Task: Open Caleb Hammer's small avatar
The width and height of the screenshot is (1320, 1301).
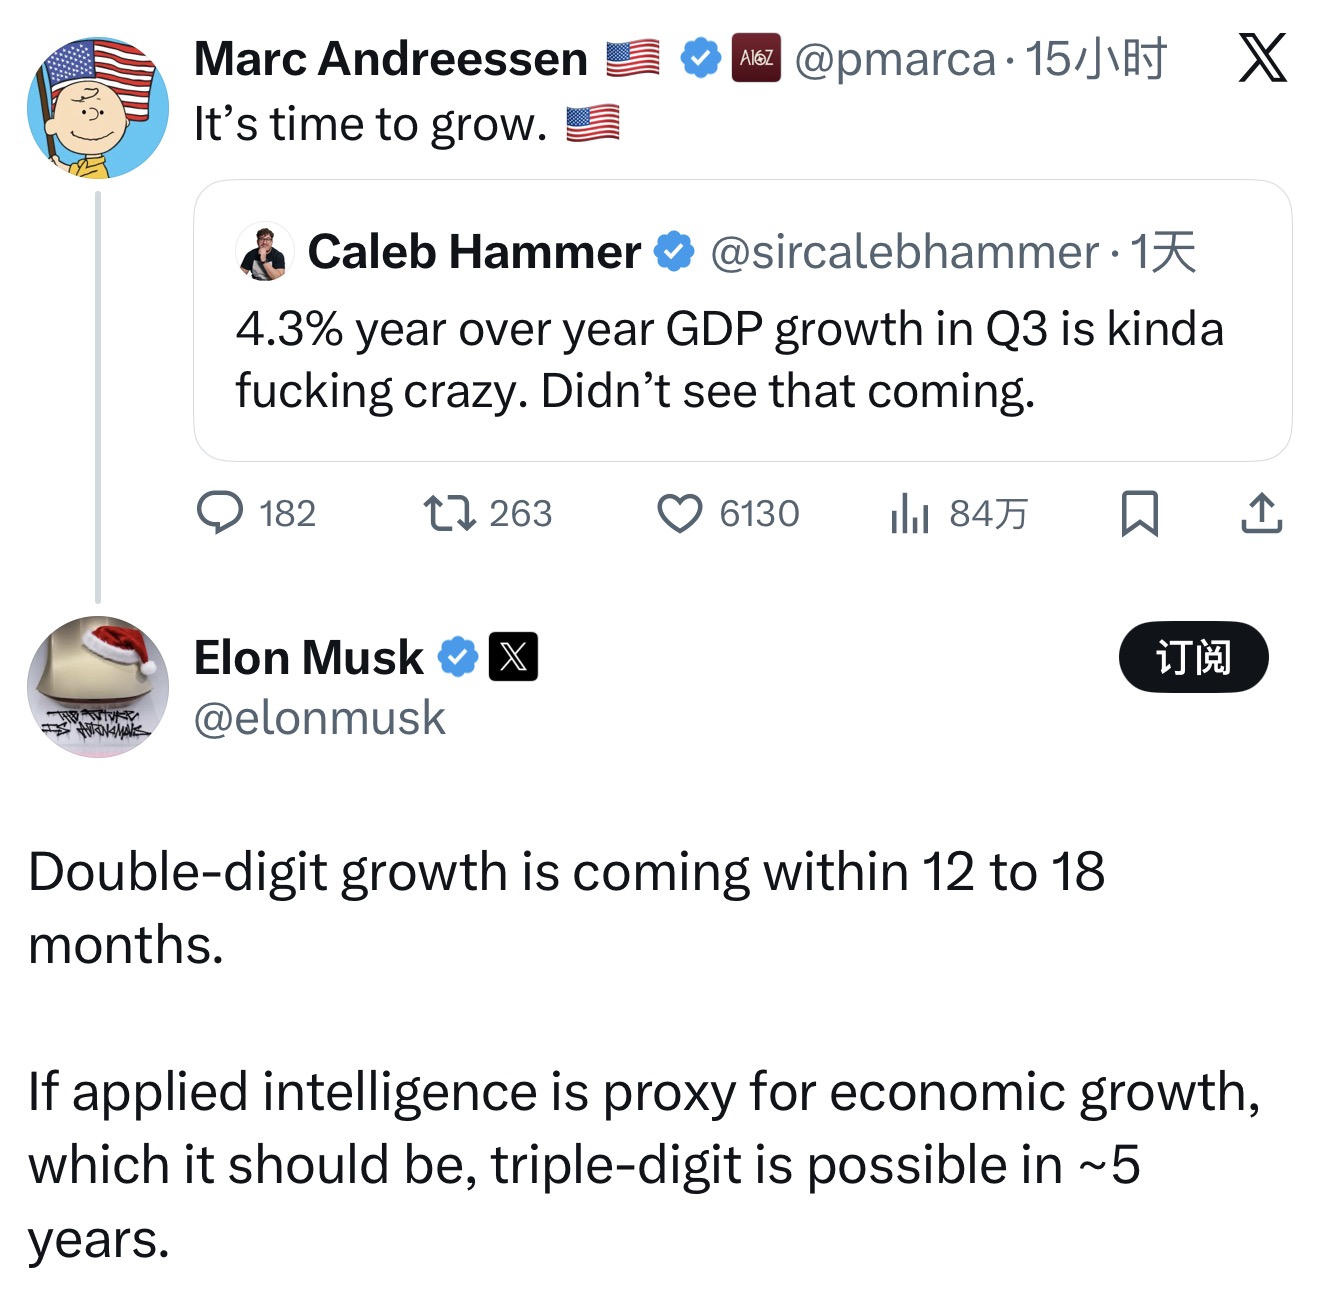Action: click(x=265, y=251)
